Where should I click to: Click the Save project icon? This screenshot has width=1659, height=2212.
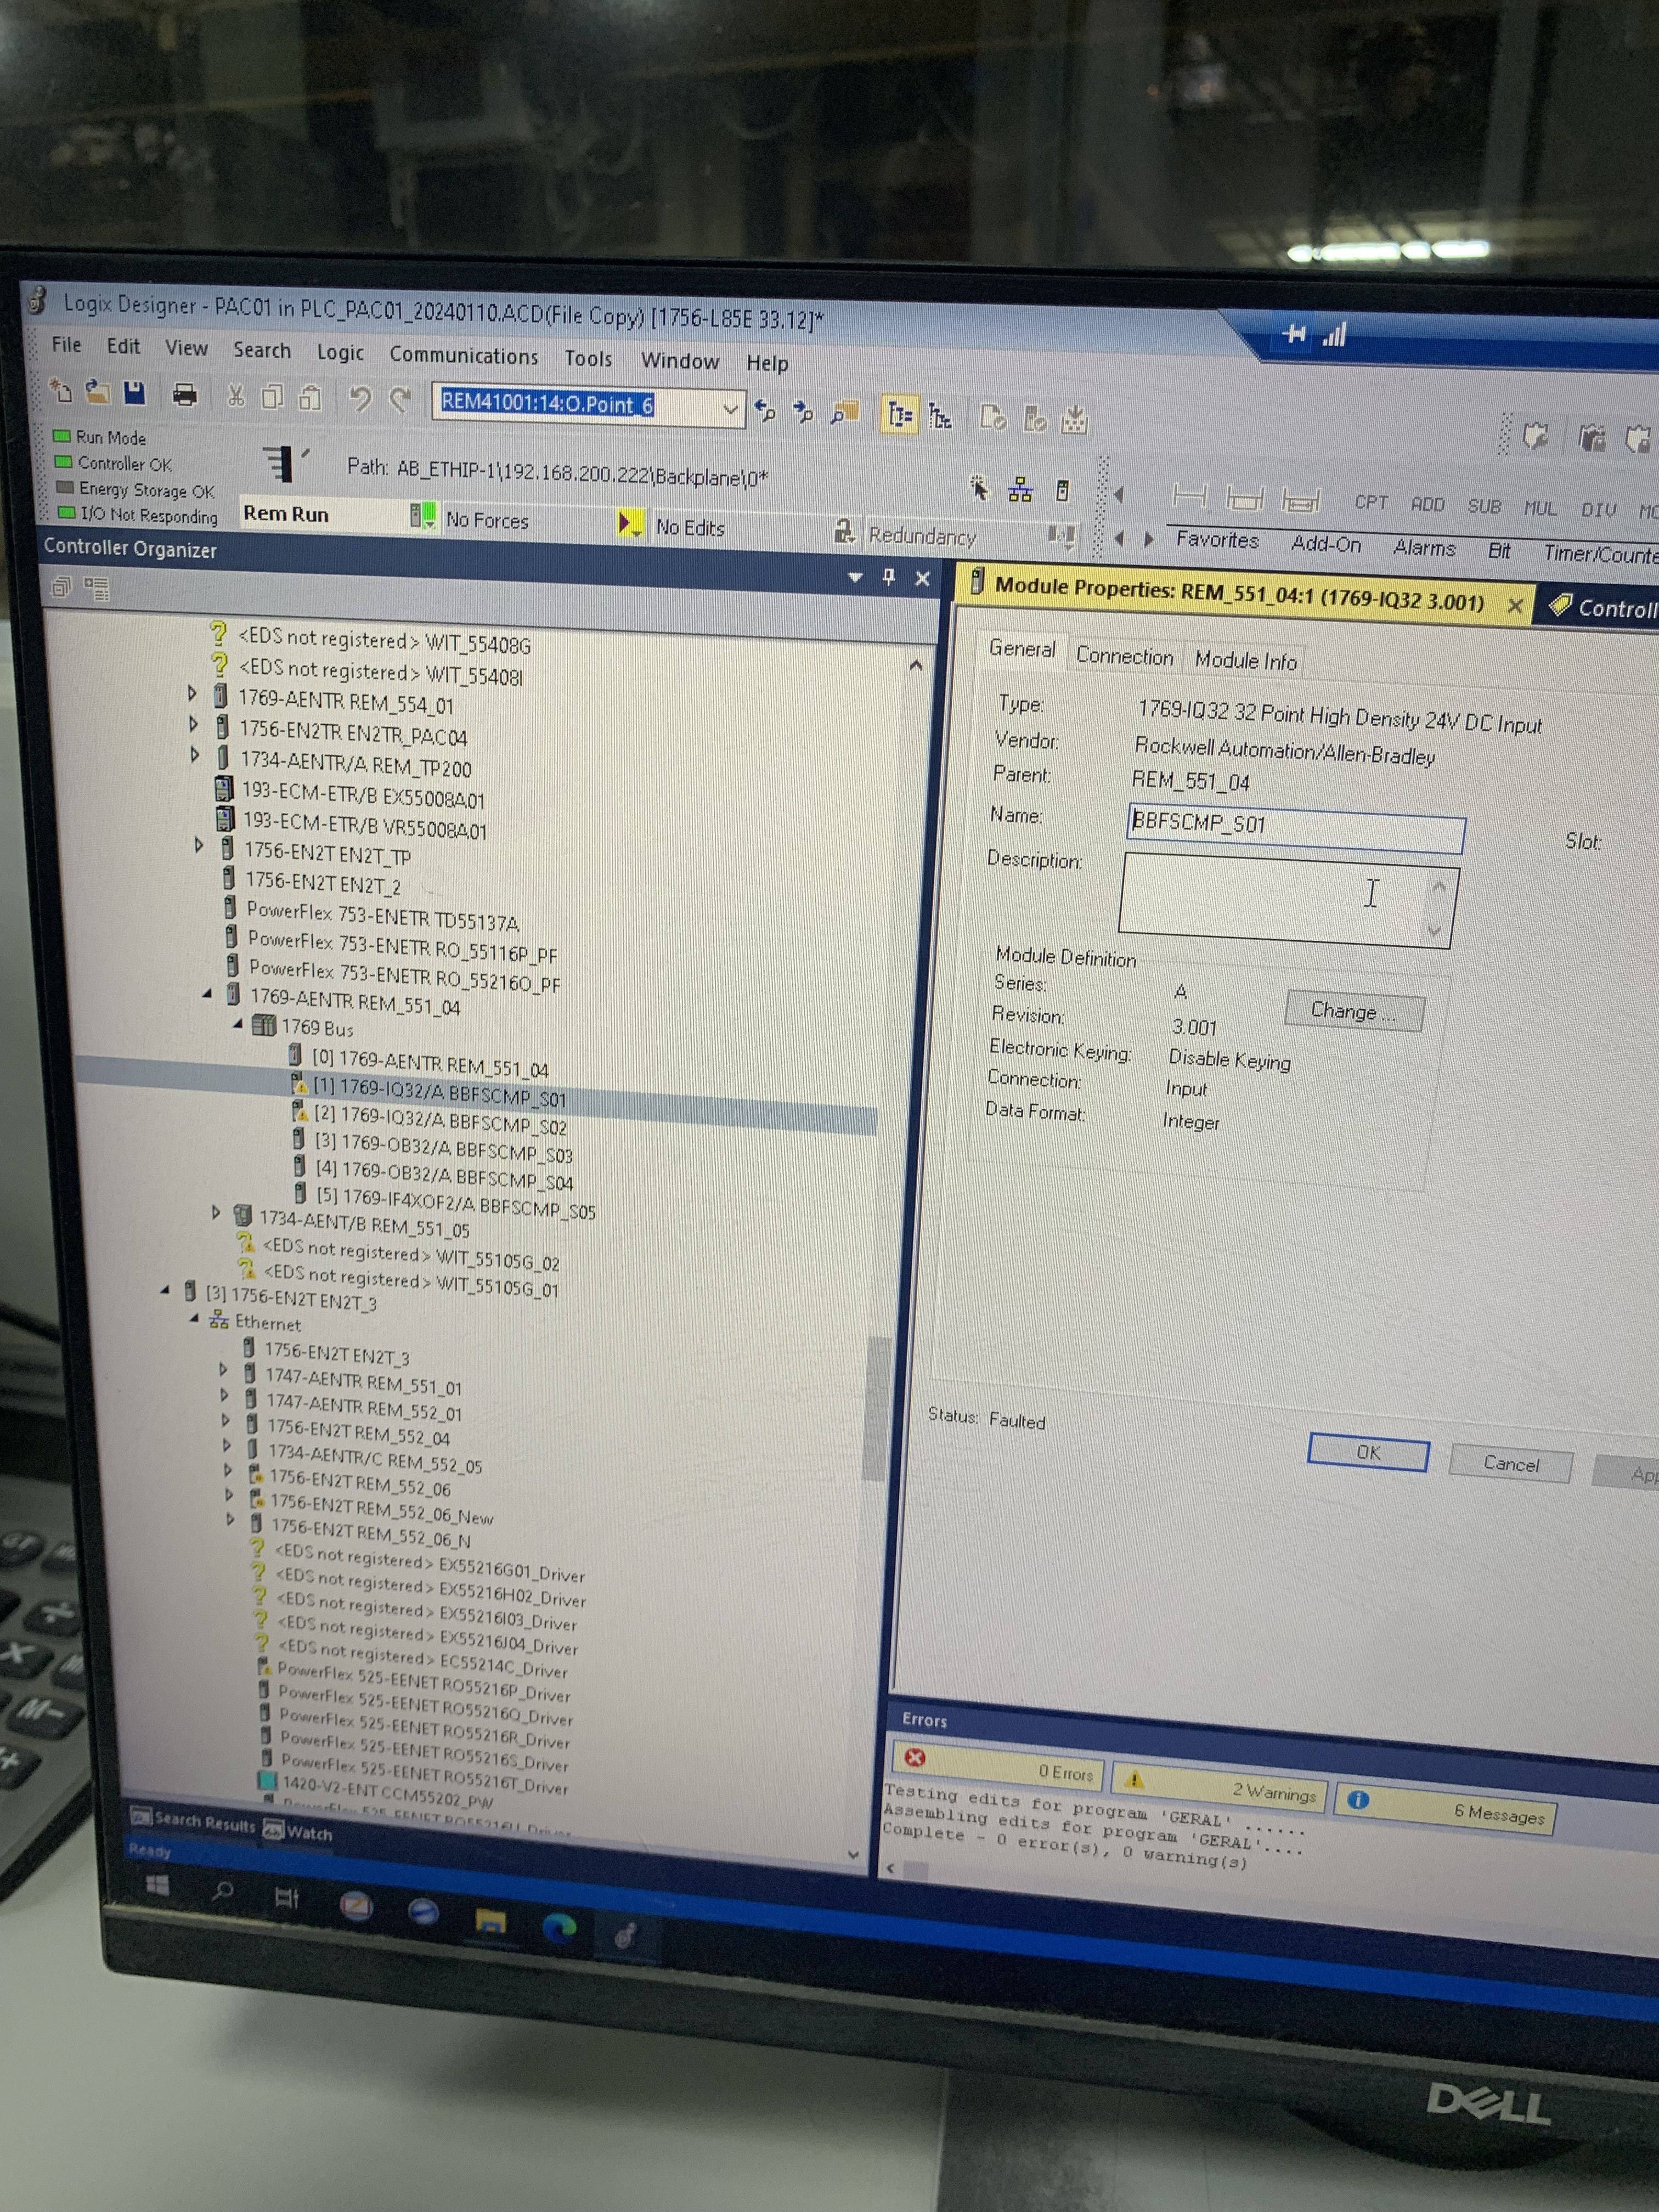tap(134, 394)
